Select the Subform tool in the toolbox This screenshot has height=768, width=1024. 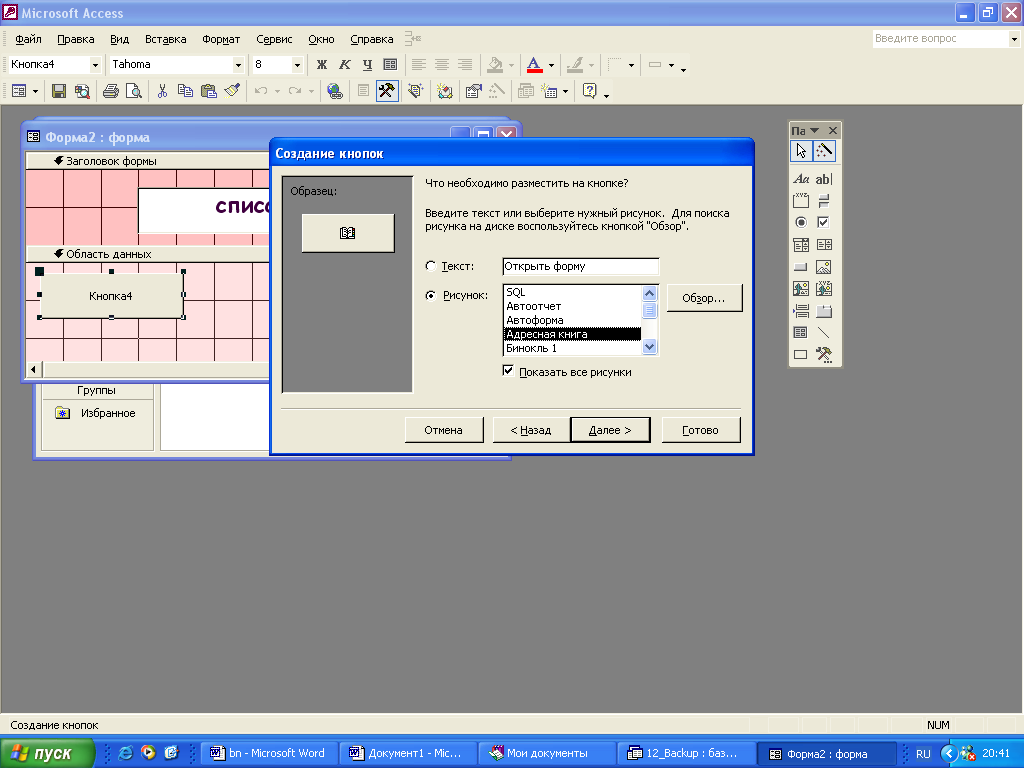coord(801,333)
